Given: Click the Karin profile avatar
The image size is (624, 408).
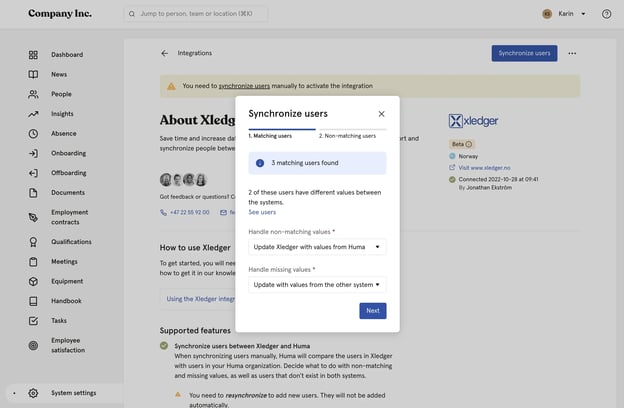Looking at the screenshot, I should pos(547,14).
